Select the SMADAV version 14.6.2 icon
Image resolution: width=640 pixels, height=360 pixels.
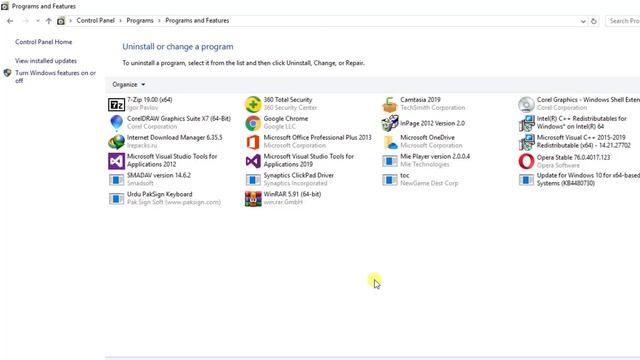point(116,180)
